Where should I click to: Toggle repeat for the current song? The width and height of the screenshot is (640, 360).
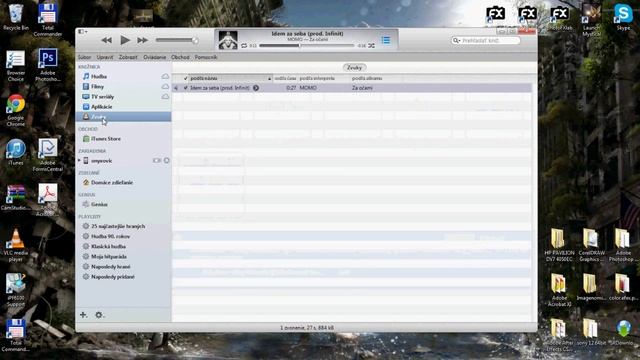coord(244,46)
